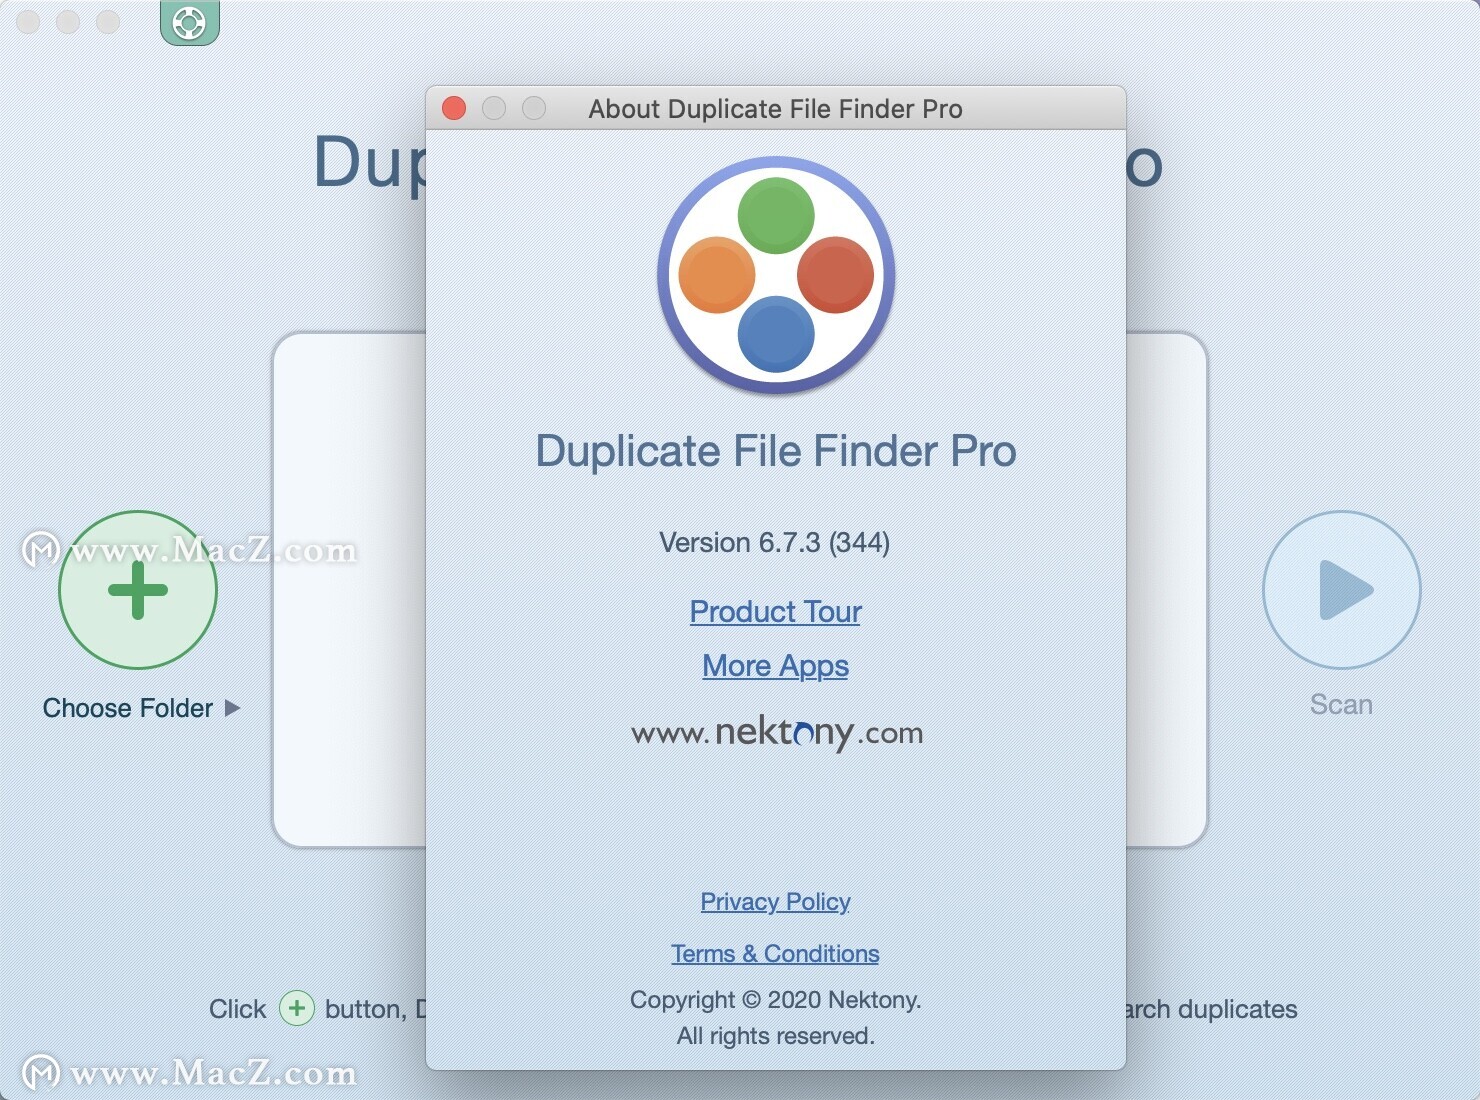Open the More Apps link
1480x1100 pixels.
[x=775, y=666]
